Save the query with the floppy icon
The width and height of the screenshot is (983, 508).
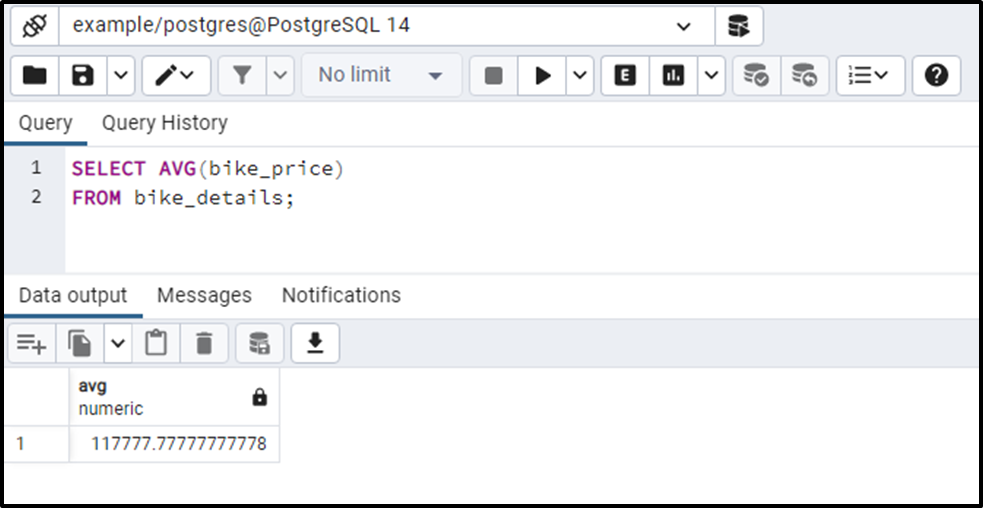(x=84, y=75)
